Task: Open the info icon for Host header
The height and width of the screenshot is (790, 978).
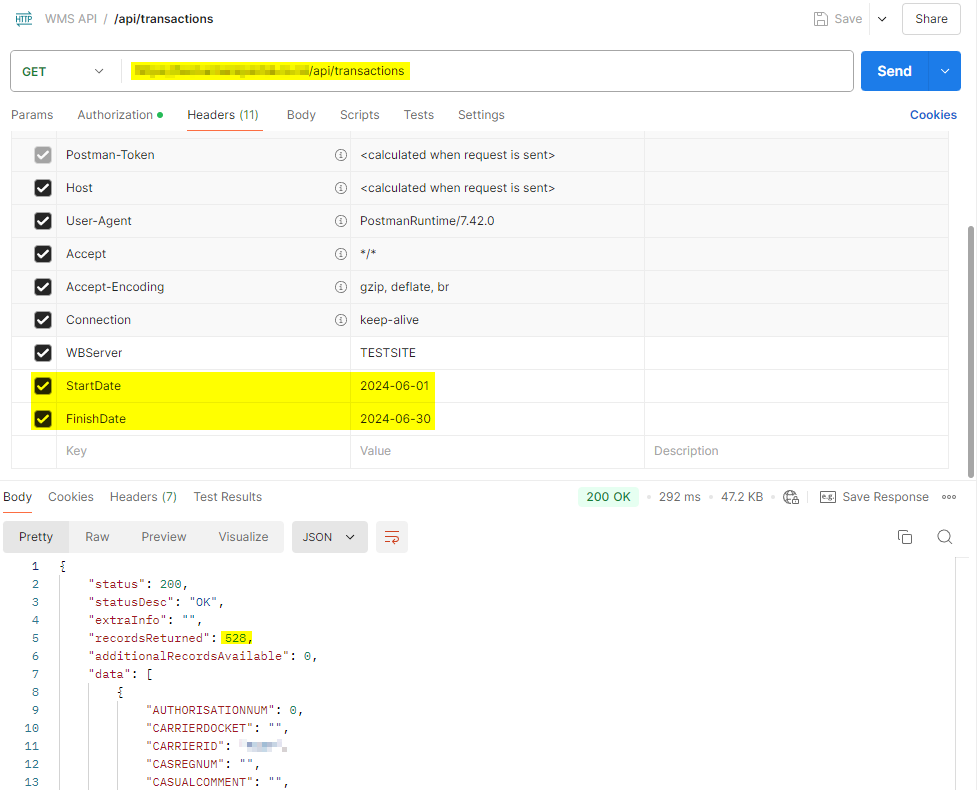Action: pos(341,188)
